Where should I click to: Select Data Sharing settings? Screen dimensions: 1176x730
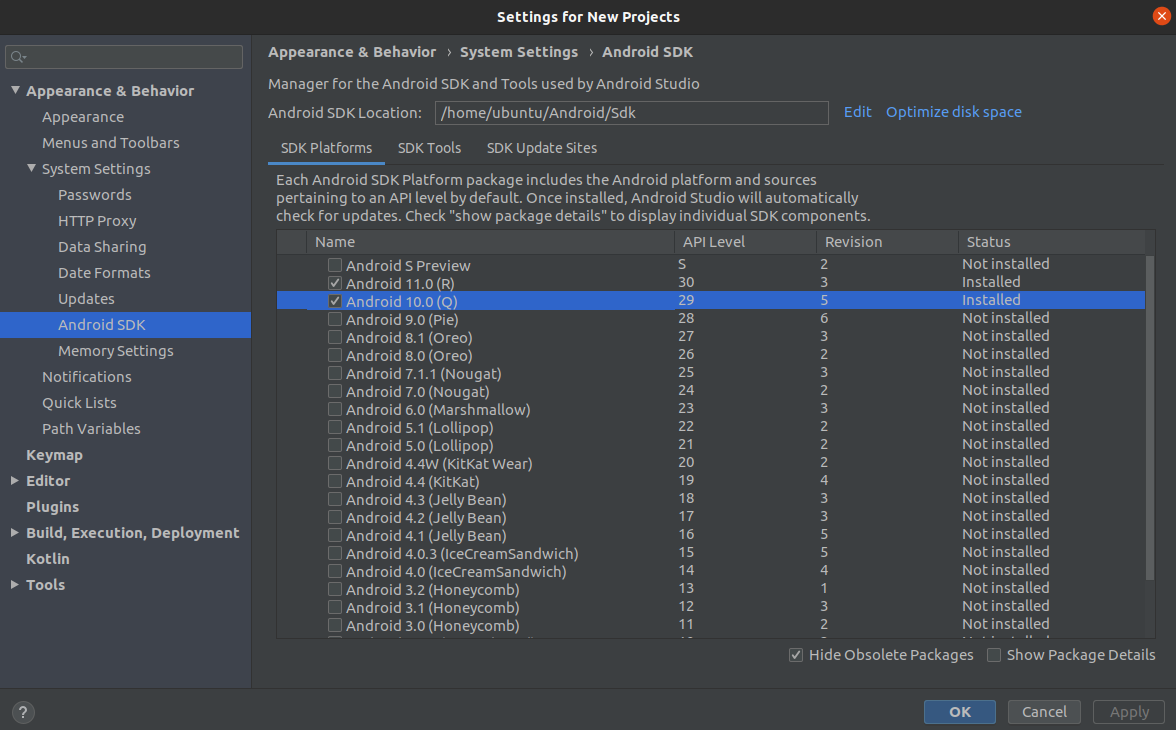pos(102,246)
